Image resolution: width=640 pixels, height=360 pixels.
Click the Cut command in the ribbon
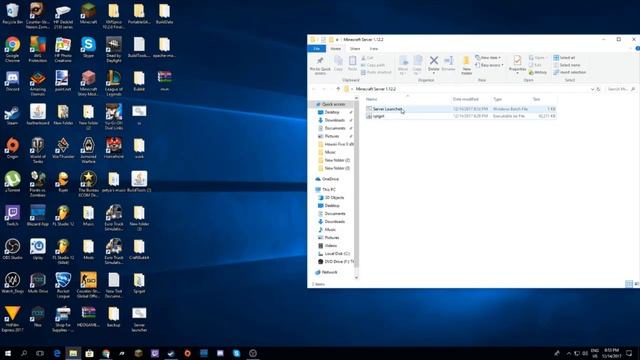coord(367,58)
